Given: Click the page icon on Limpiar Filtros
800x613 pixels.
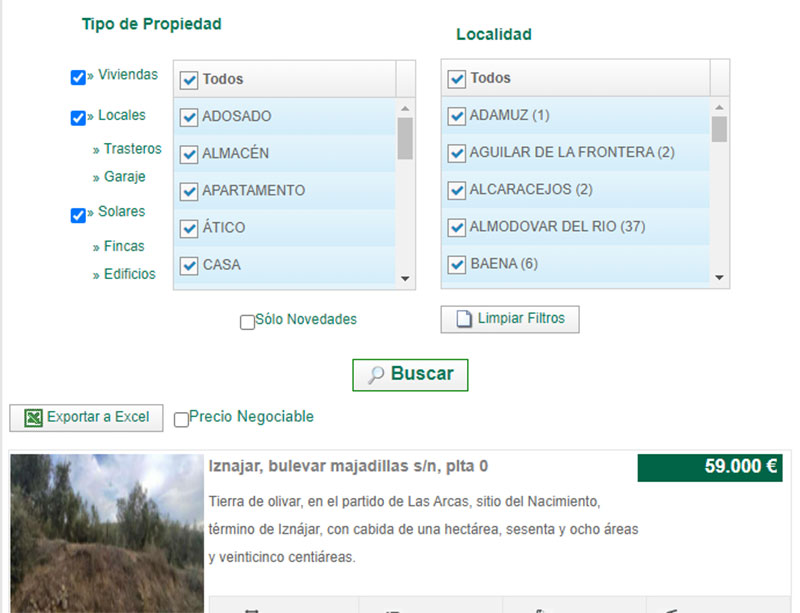Looking at the screenshot, I should click(x=463, y=319).
